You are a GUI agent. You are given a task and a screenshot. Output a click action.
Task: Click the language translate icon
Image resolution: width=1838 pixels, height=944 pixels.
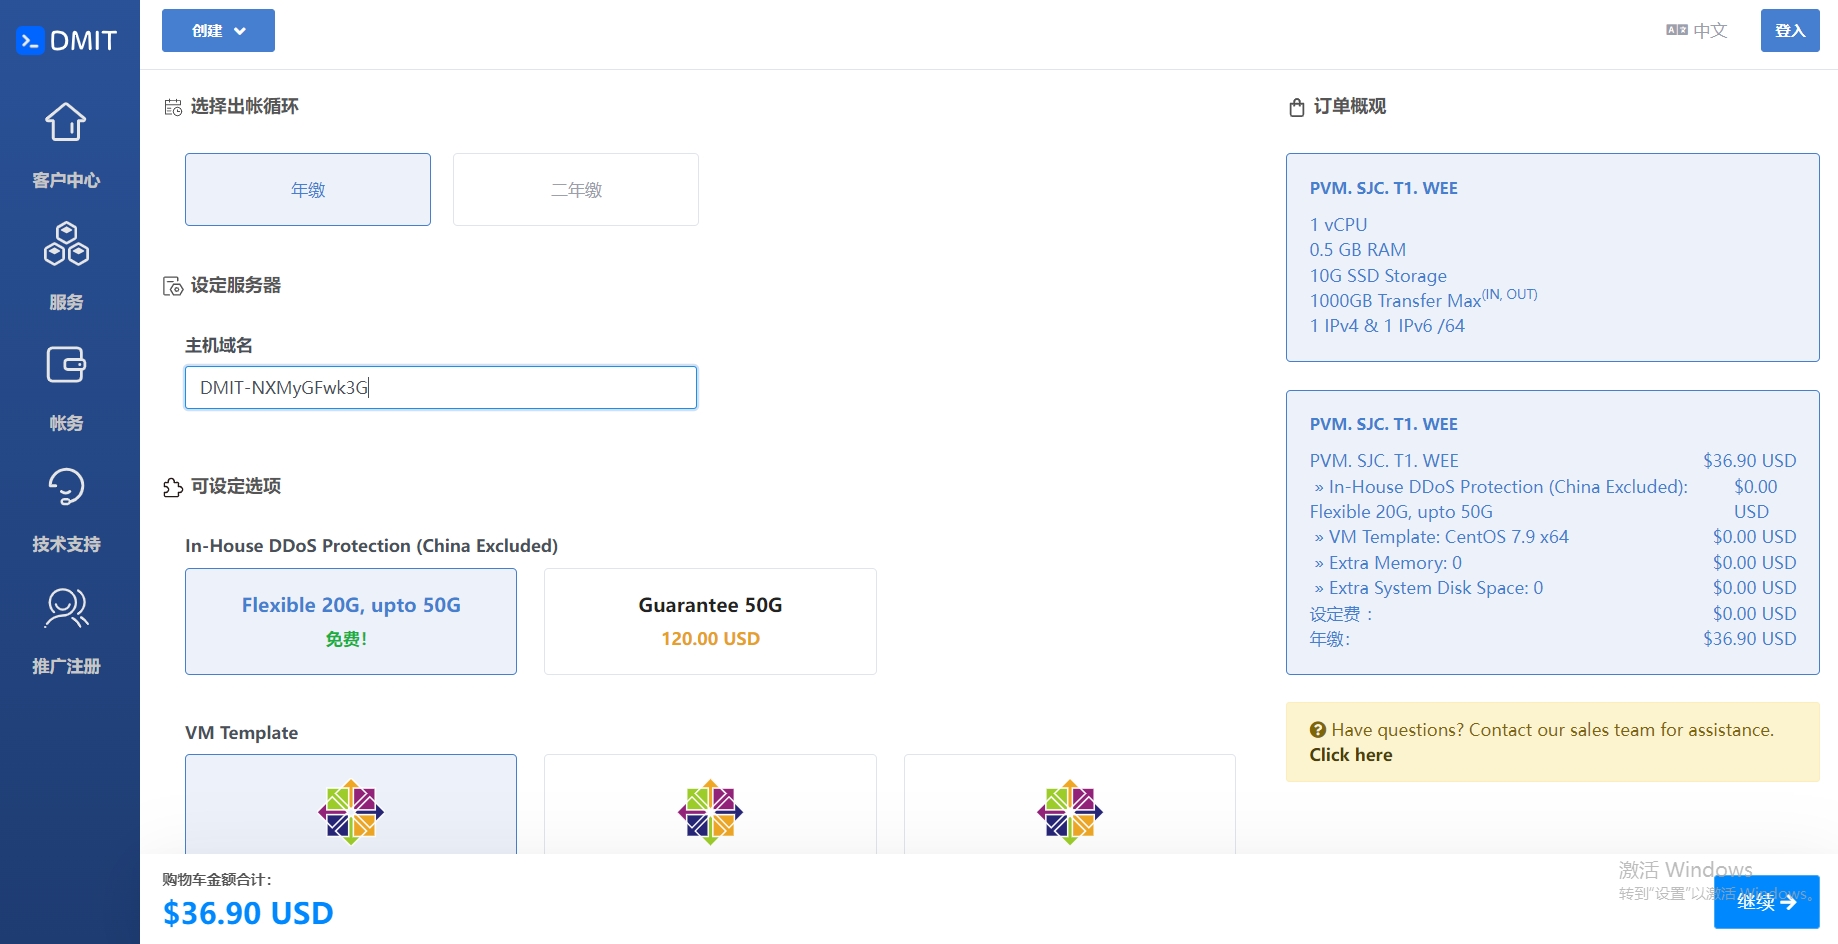pos(1677,30)
